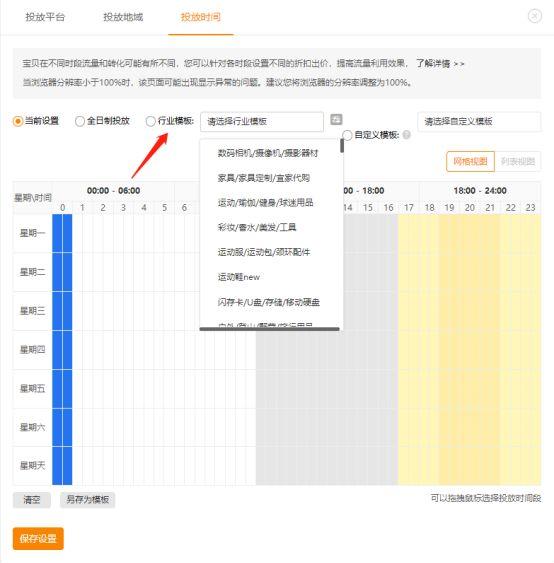554x563 pixels.
Task: Click the 18:00 - 24:00 time header
Action: tap(480, 191)
